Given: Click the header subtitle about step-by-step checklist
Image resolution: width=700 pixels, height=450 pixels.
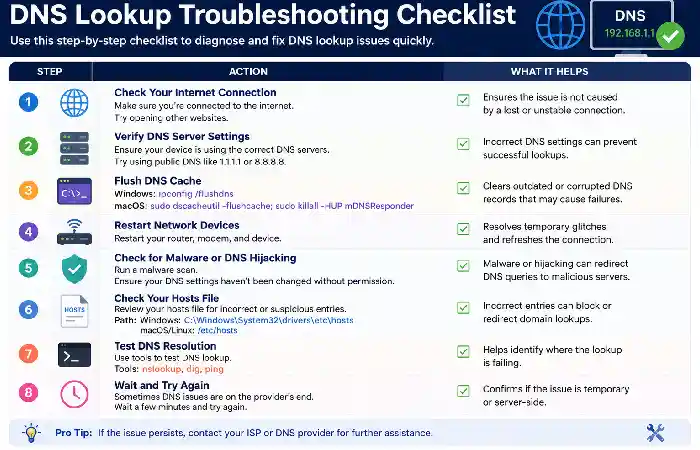Looking at the screenshot, I should point(222,41).
